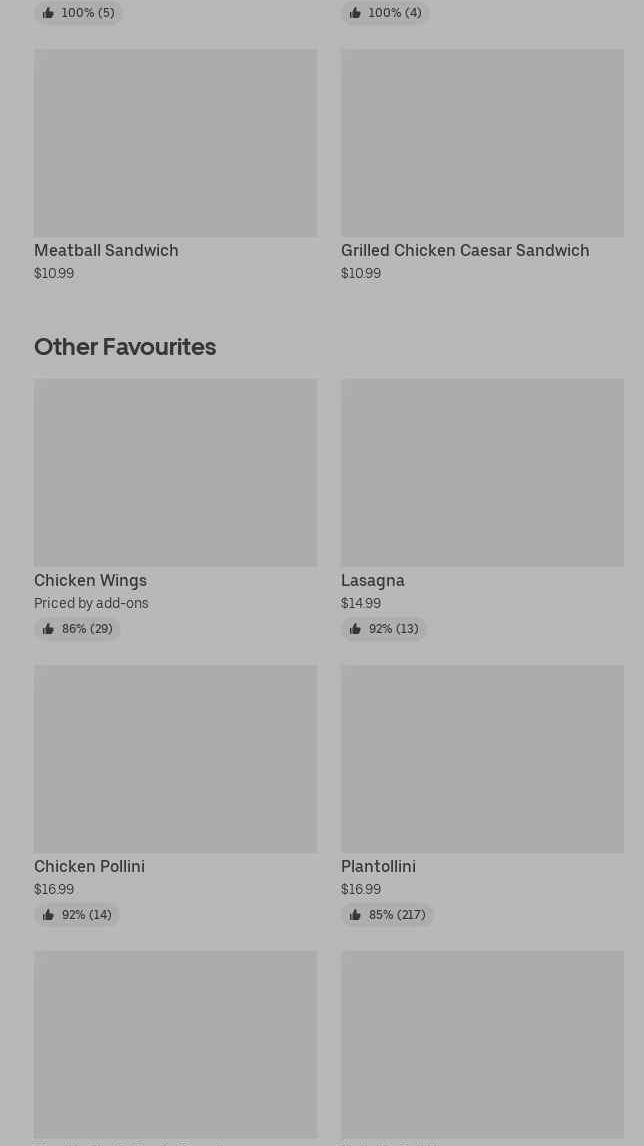Click thumbs-up icon on 100% (4) rating

[355, 13]
